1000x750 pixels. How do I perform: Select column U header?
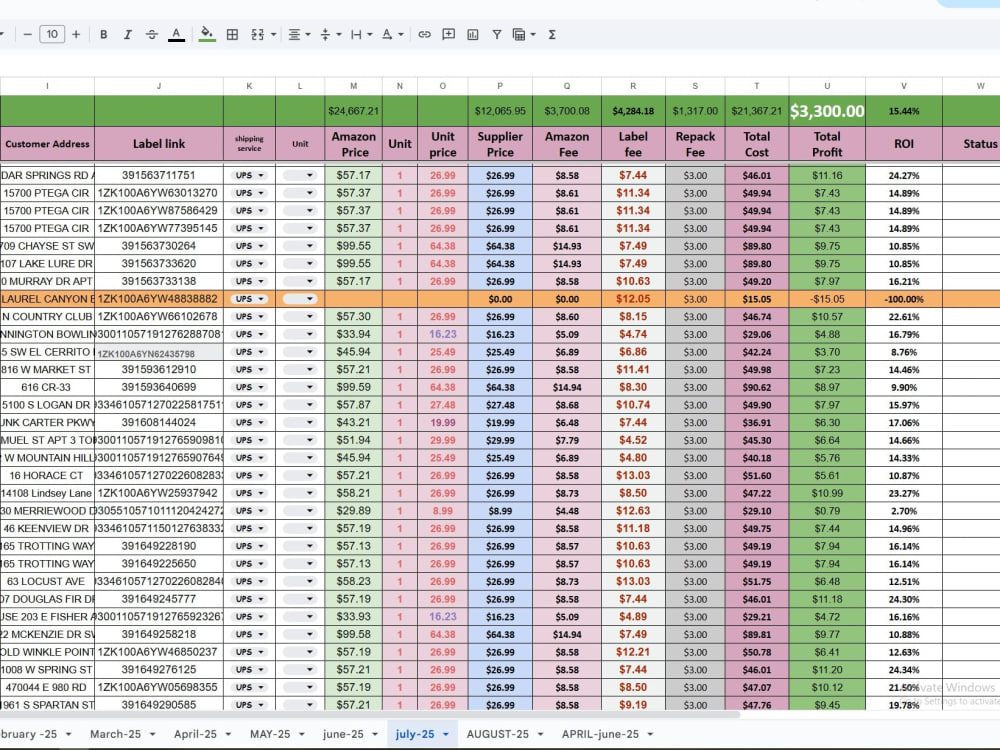coord(827,85)
